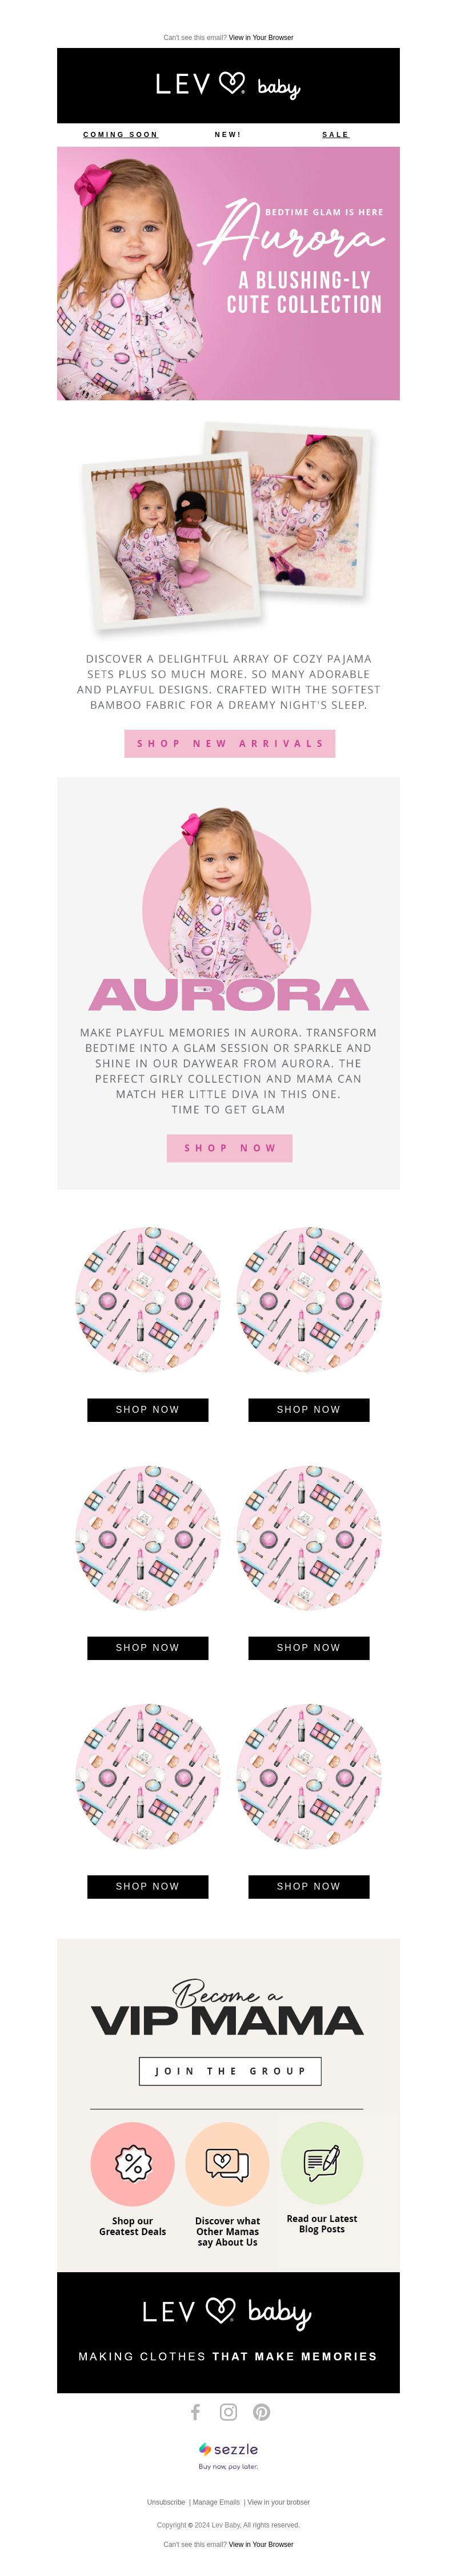
Task: Open the COMING SOON nav item
Action: [x=120, y=134]
